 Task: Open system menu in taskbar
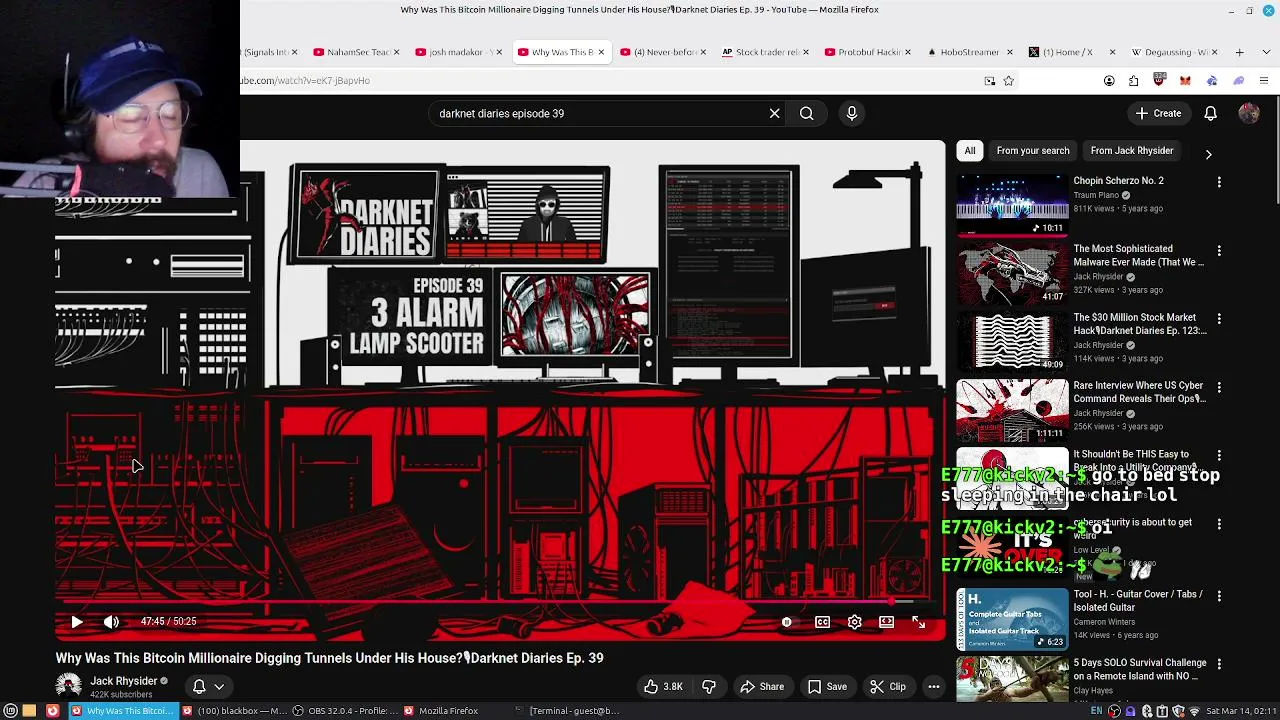(10, 711)
